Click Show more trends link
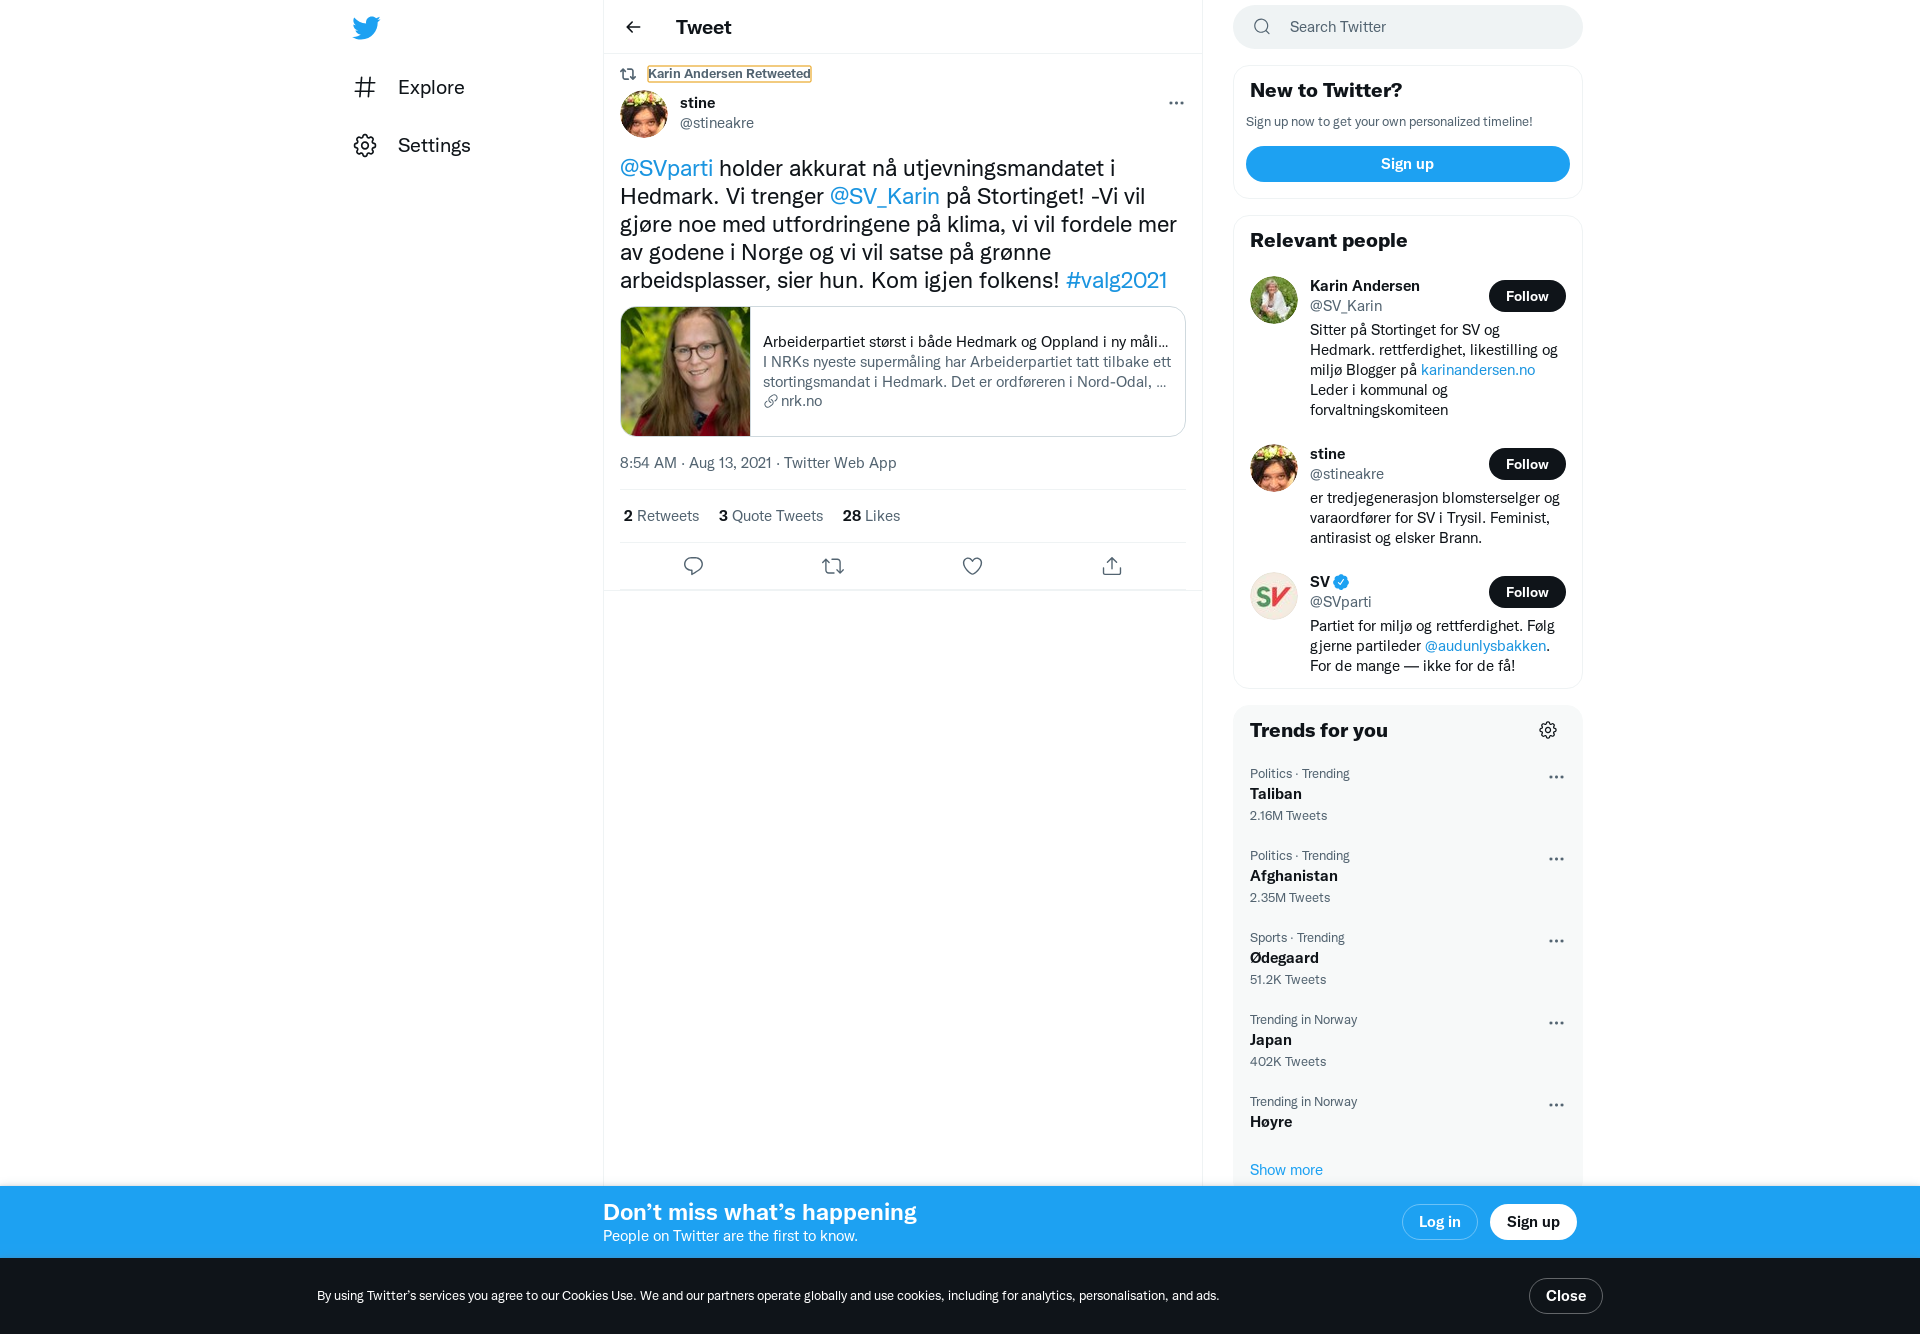 click(x=1286, y=1170)
